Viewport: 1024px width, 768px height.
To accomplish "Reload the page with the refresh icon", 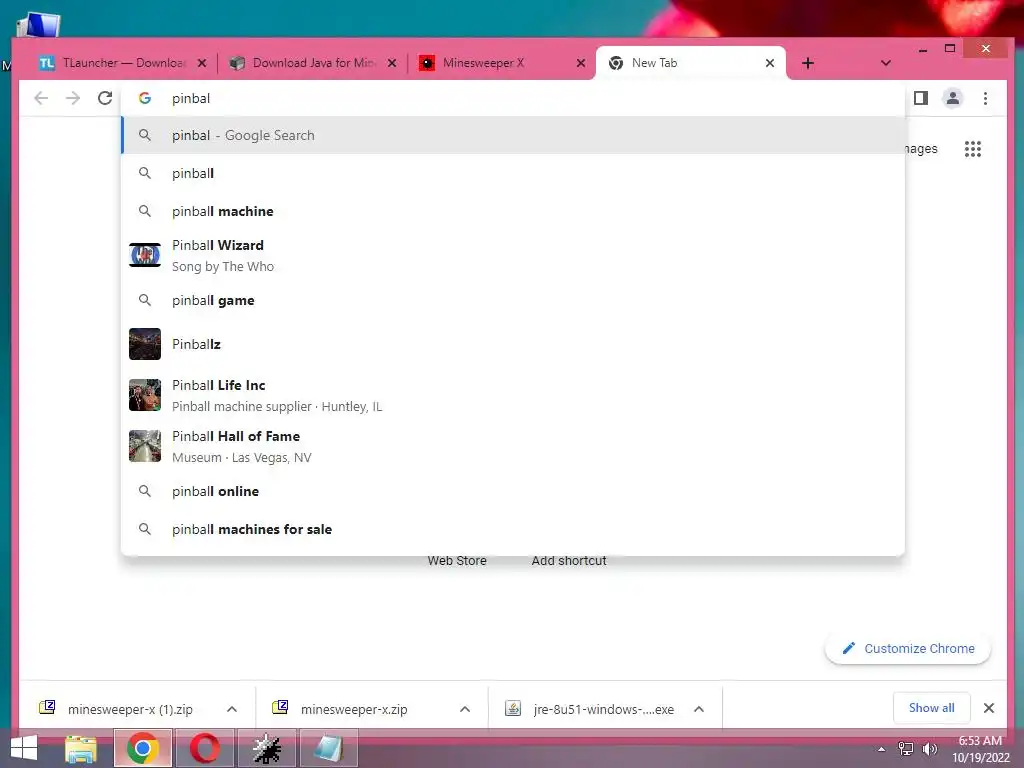I will [104, 99].
